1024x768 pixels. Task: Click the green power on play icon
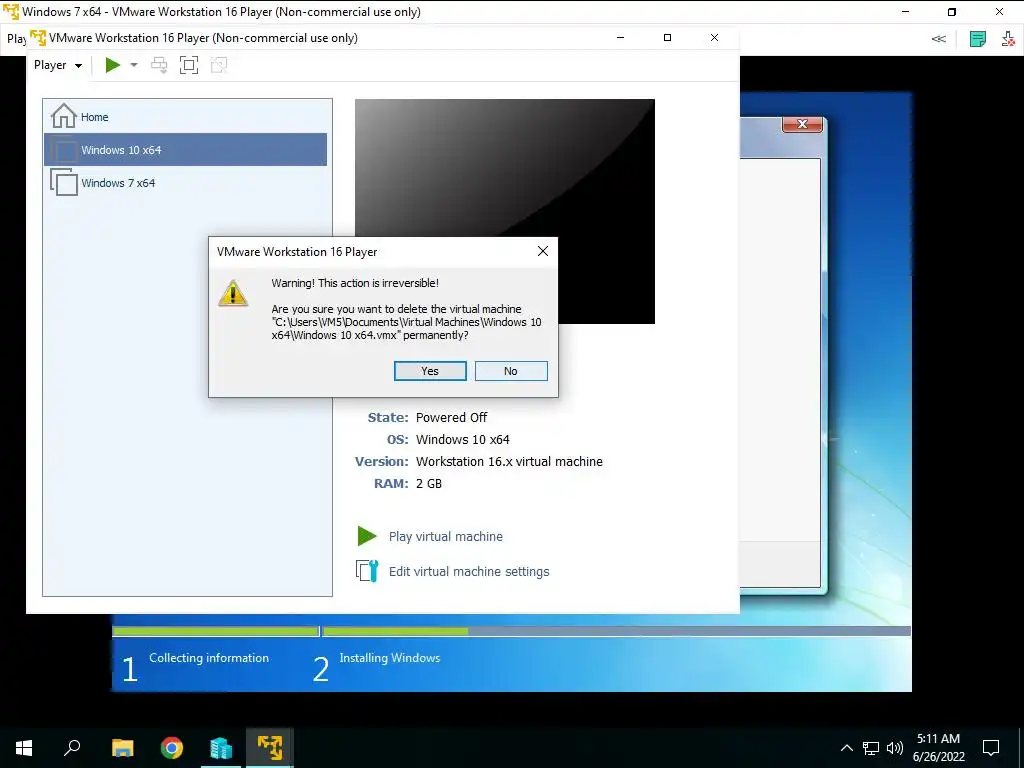113,65
